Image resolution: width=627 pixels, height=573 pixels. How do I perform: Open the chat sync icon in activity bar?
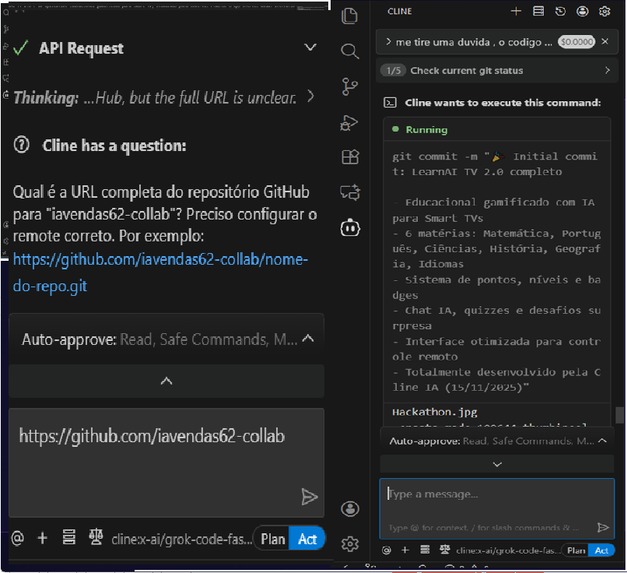click(350, 193)
